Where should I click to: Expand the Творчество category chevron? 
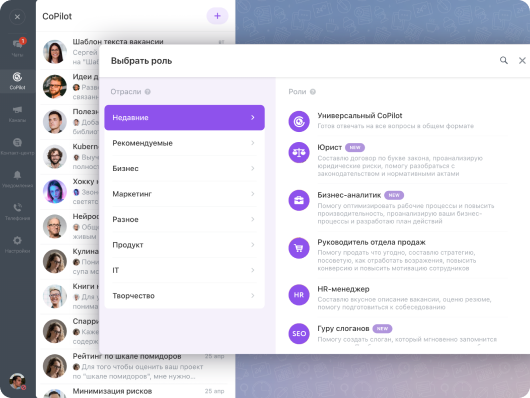(x=252, y=296)
